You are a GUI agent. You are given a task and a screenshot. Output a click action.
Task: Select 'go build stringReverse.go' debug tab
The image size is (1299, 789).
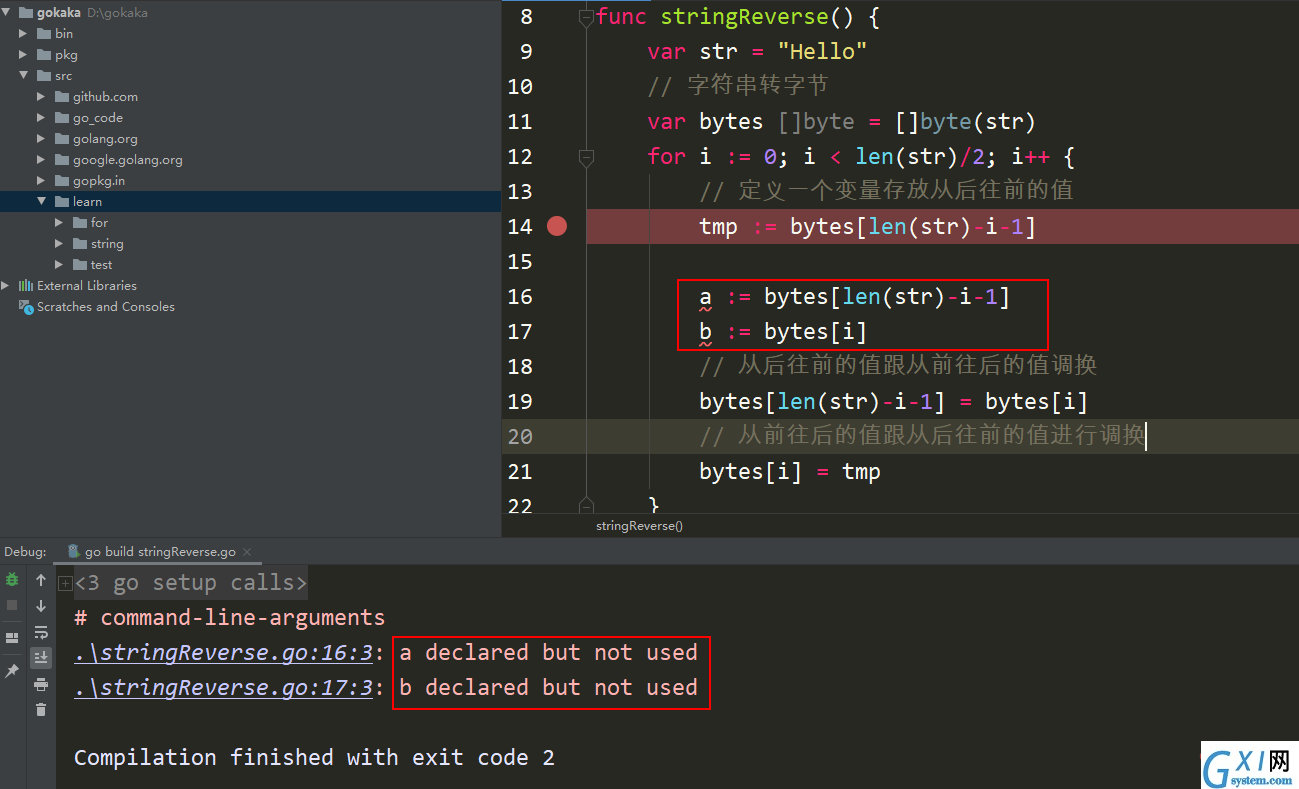click(x=160, y=551)
